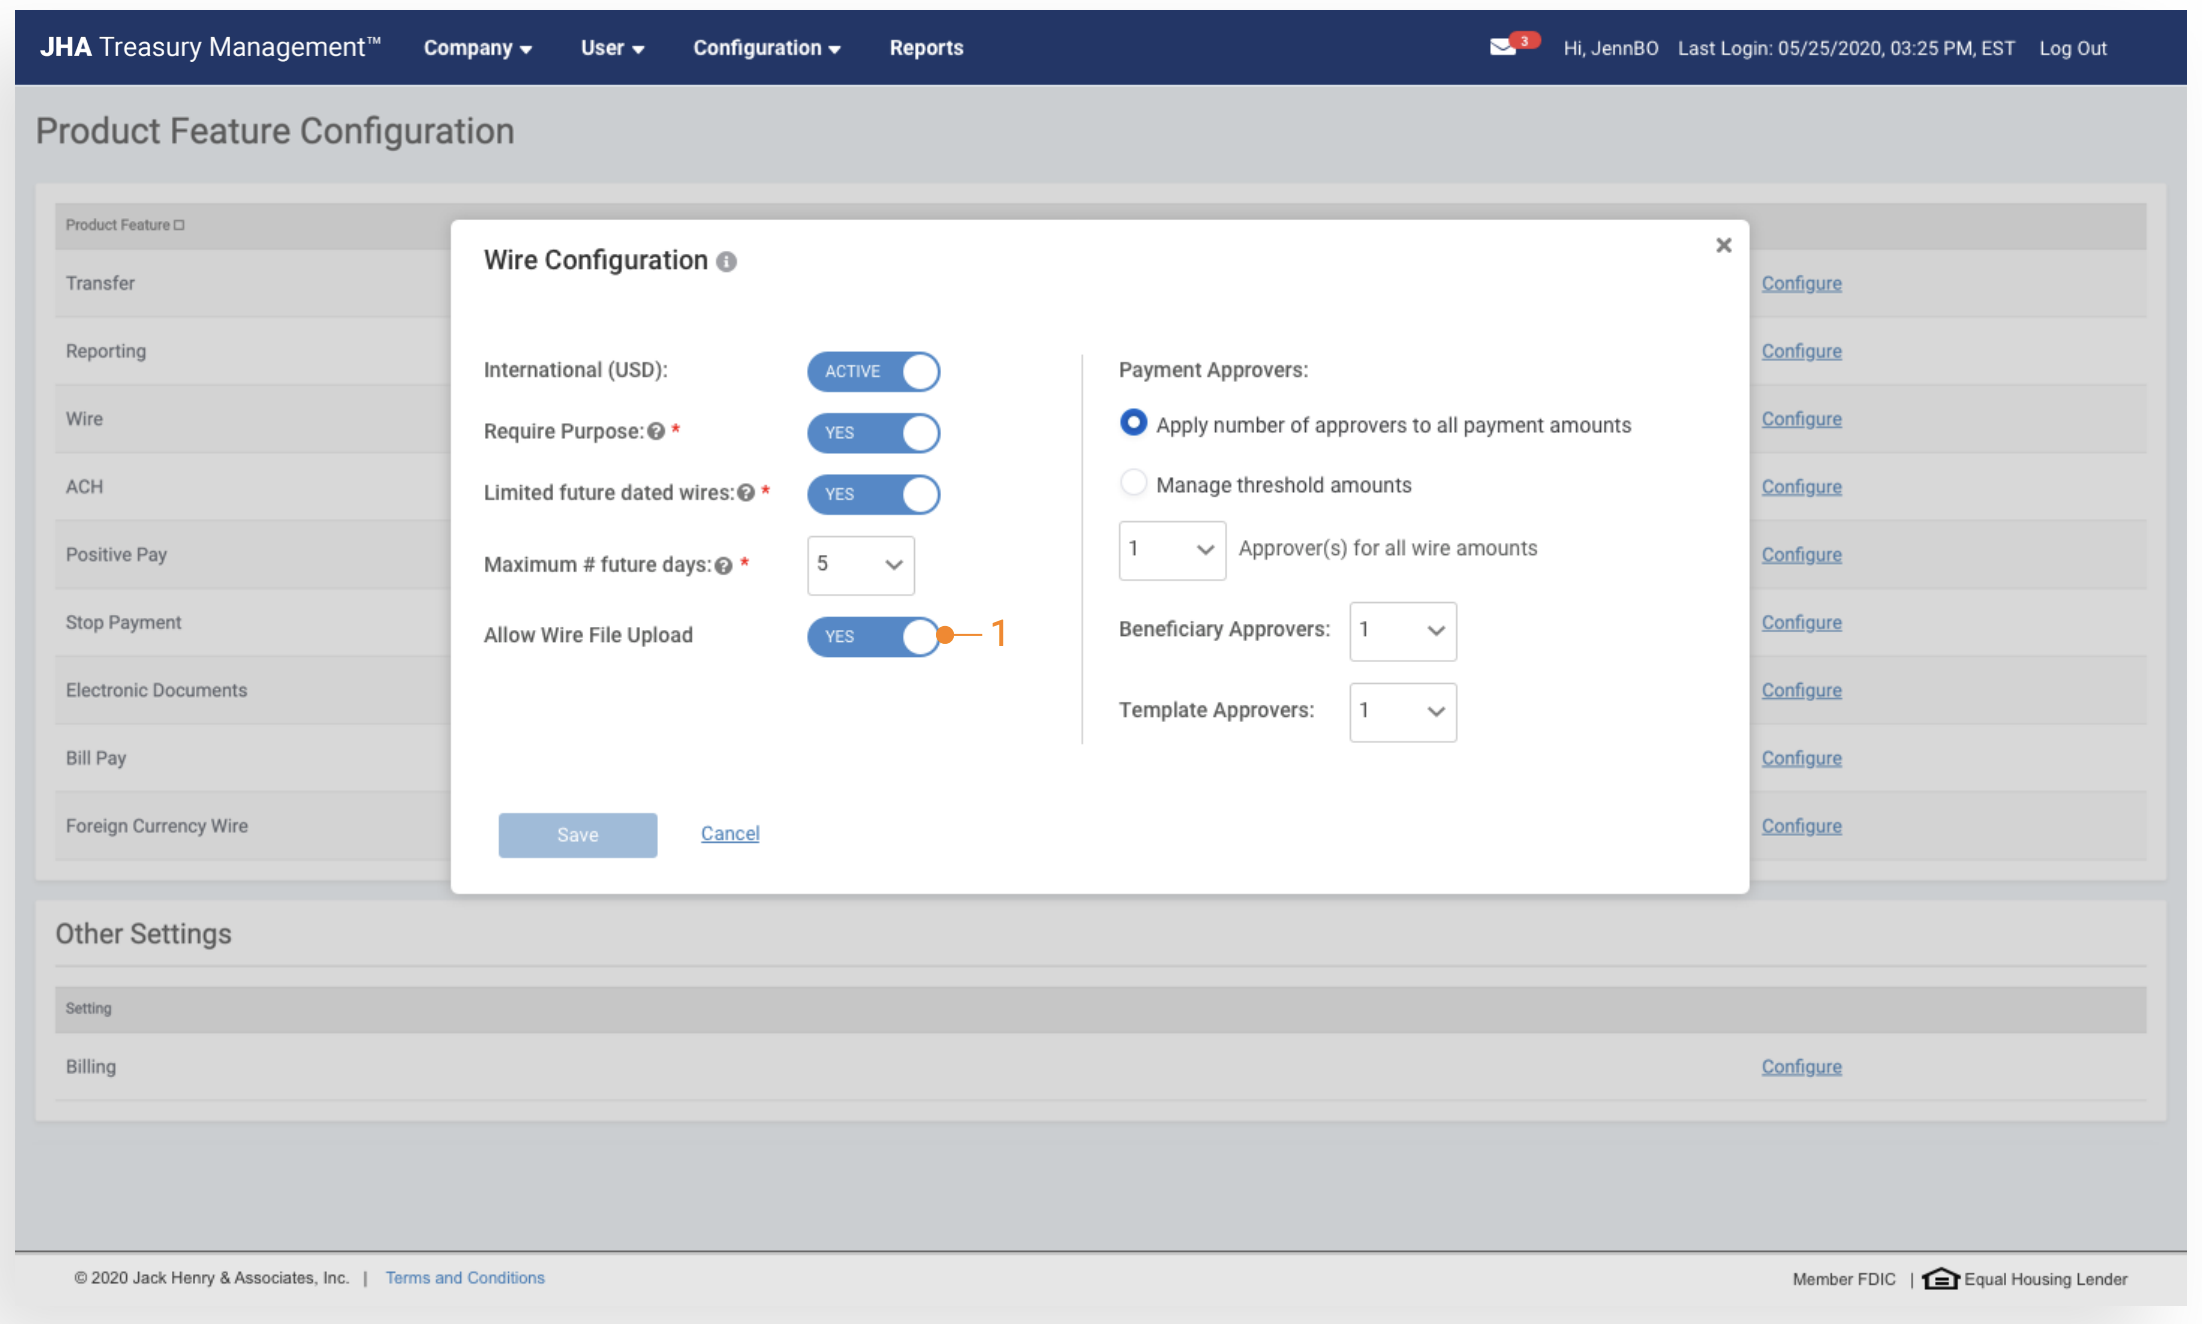Click Maximum future days help icon
Image resolution: width=2202 pixels, height=1324 pixels.
(x=724, y=566)
